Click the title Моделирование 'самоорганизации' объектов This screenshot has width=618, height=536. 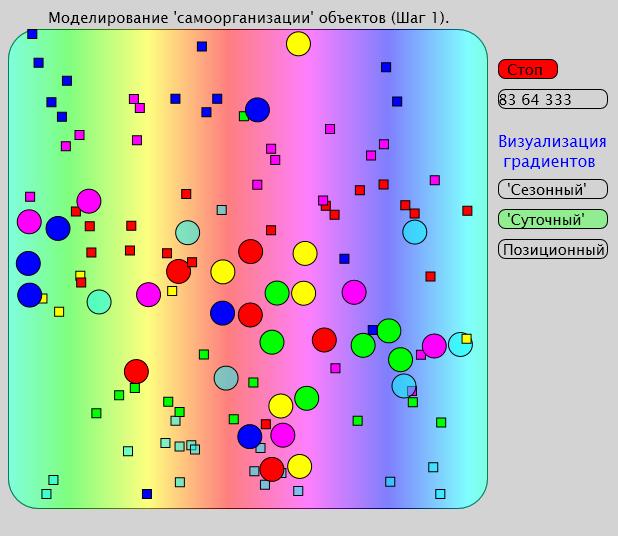click(248, 18)
